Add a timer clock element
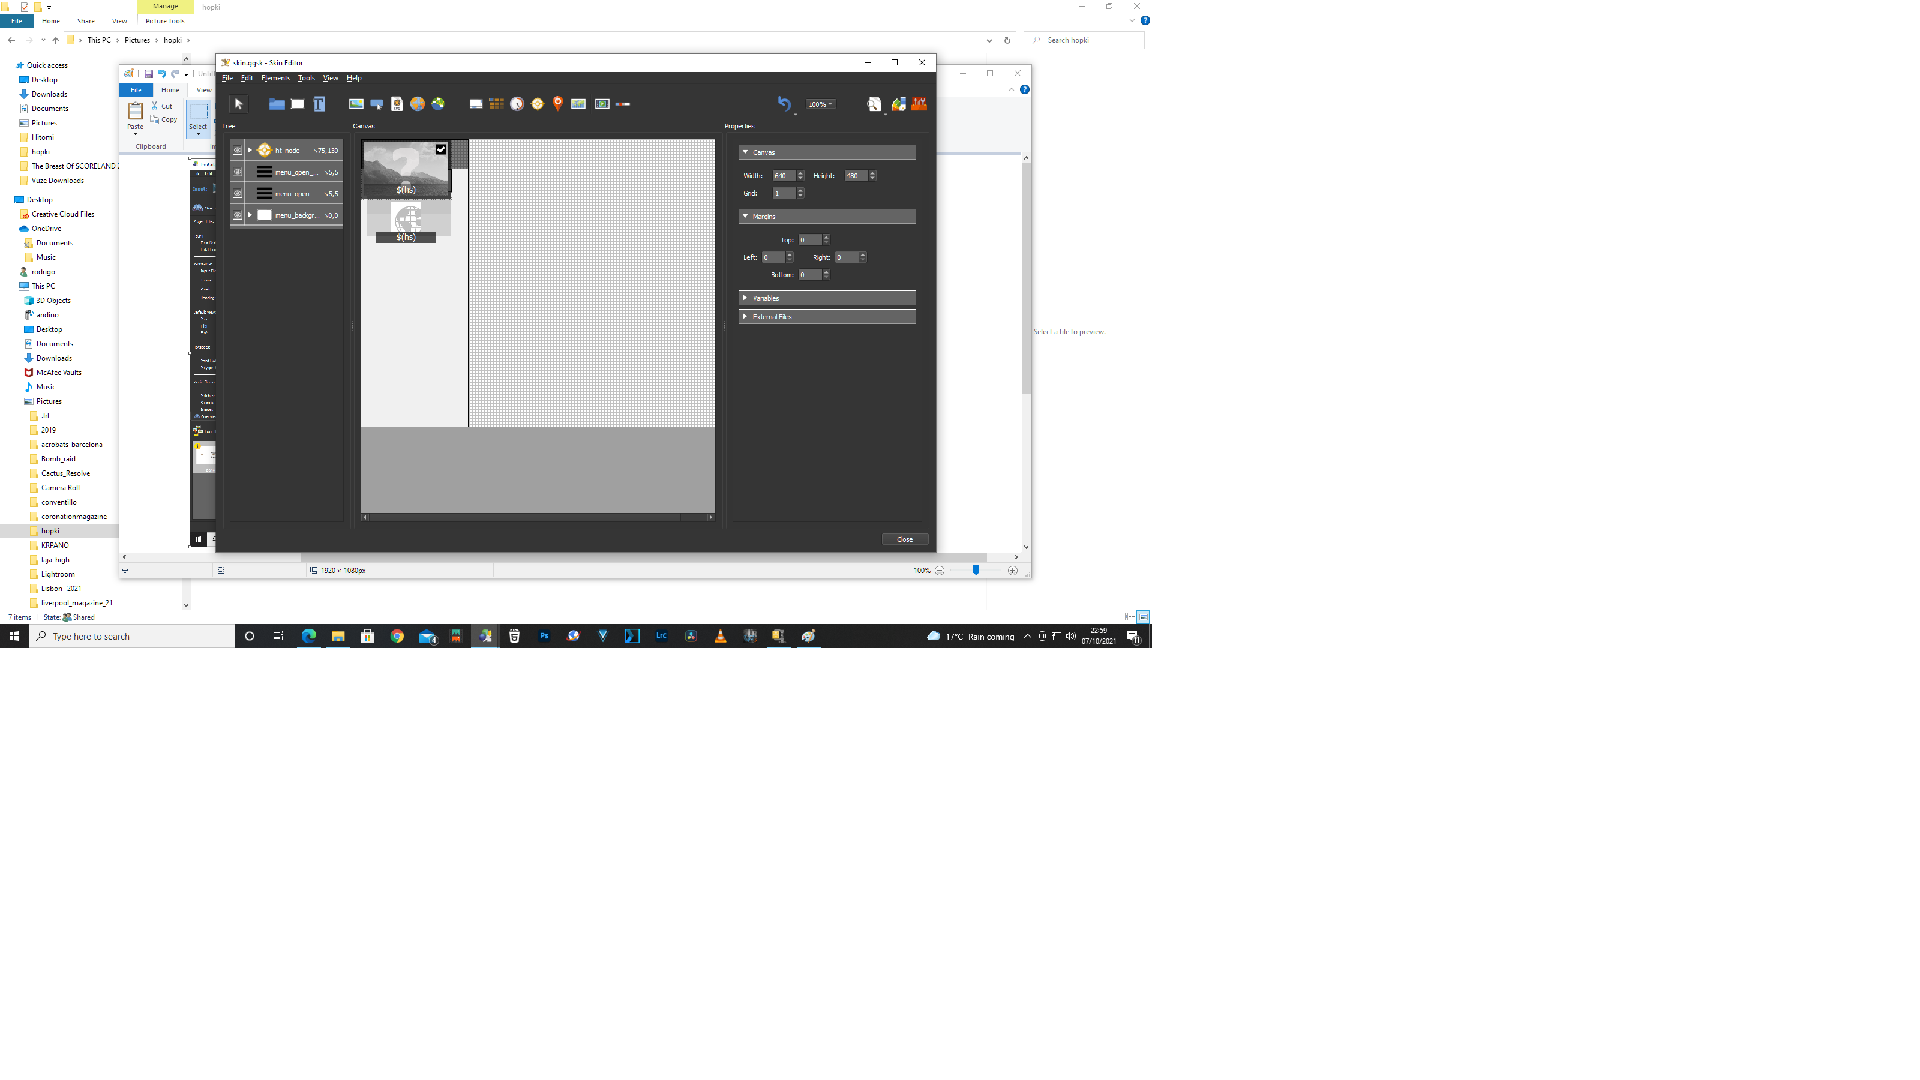1920x1080 pixels. pos(517,104)
